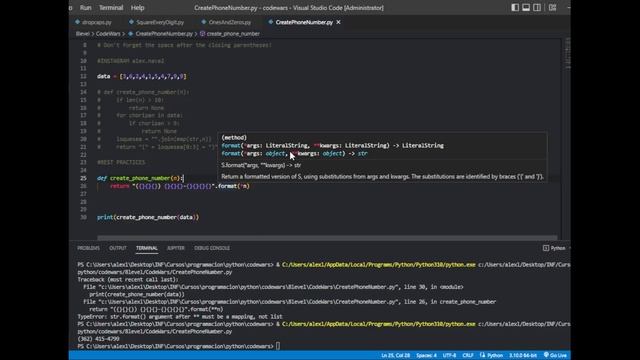Open the JUPYTER panel tab
The image size is (640, 360).
[x=176, y=248]
